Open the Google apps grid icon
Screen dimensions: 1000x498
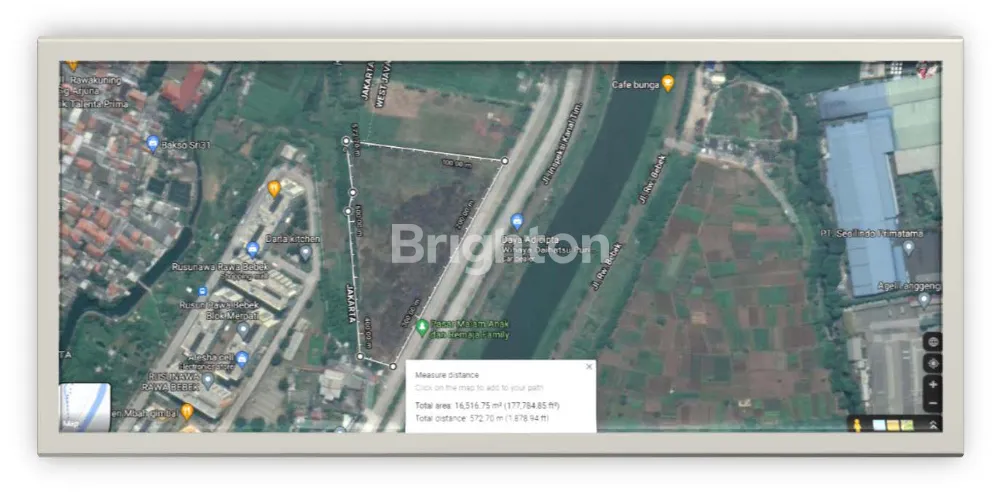[x=897, y=70]
